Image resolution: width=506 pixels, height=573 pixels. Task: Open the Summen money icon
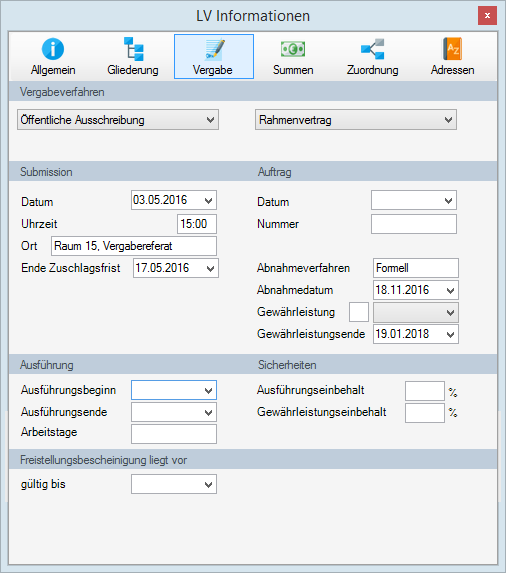pyautogui.click(x=293, y=49)
